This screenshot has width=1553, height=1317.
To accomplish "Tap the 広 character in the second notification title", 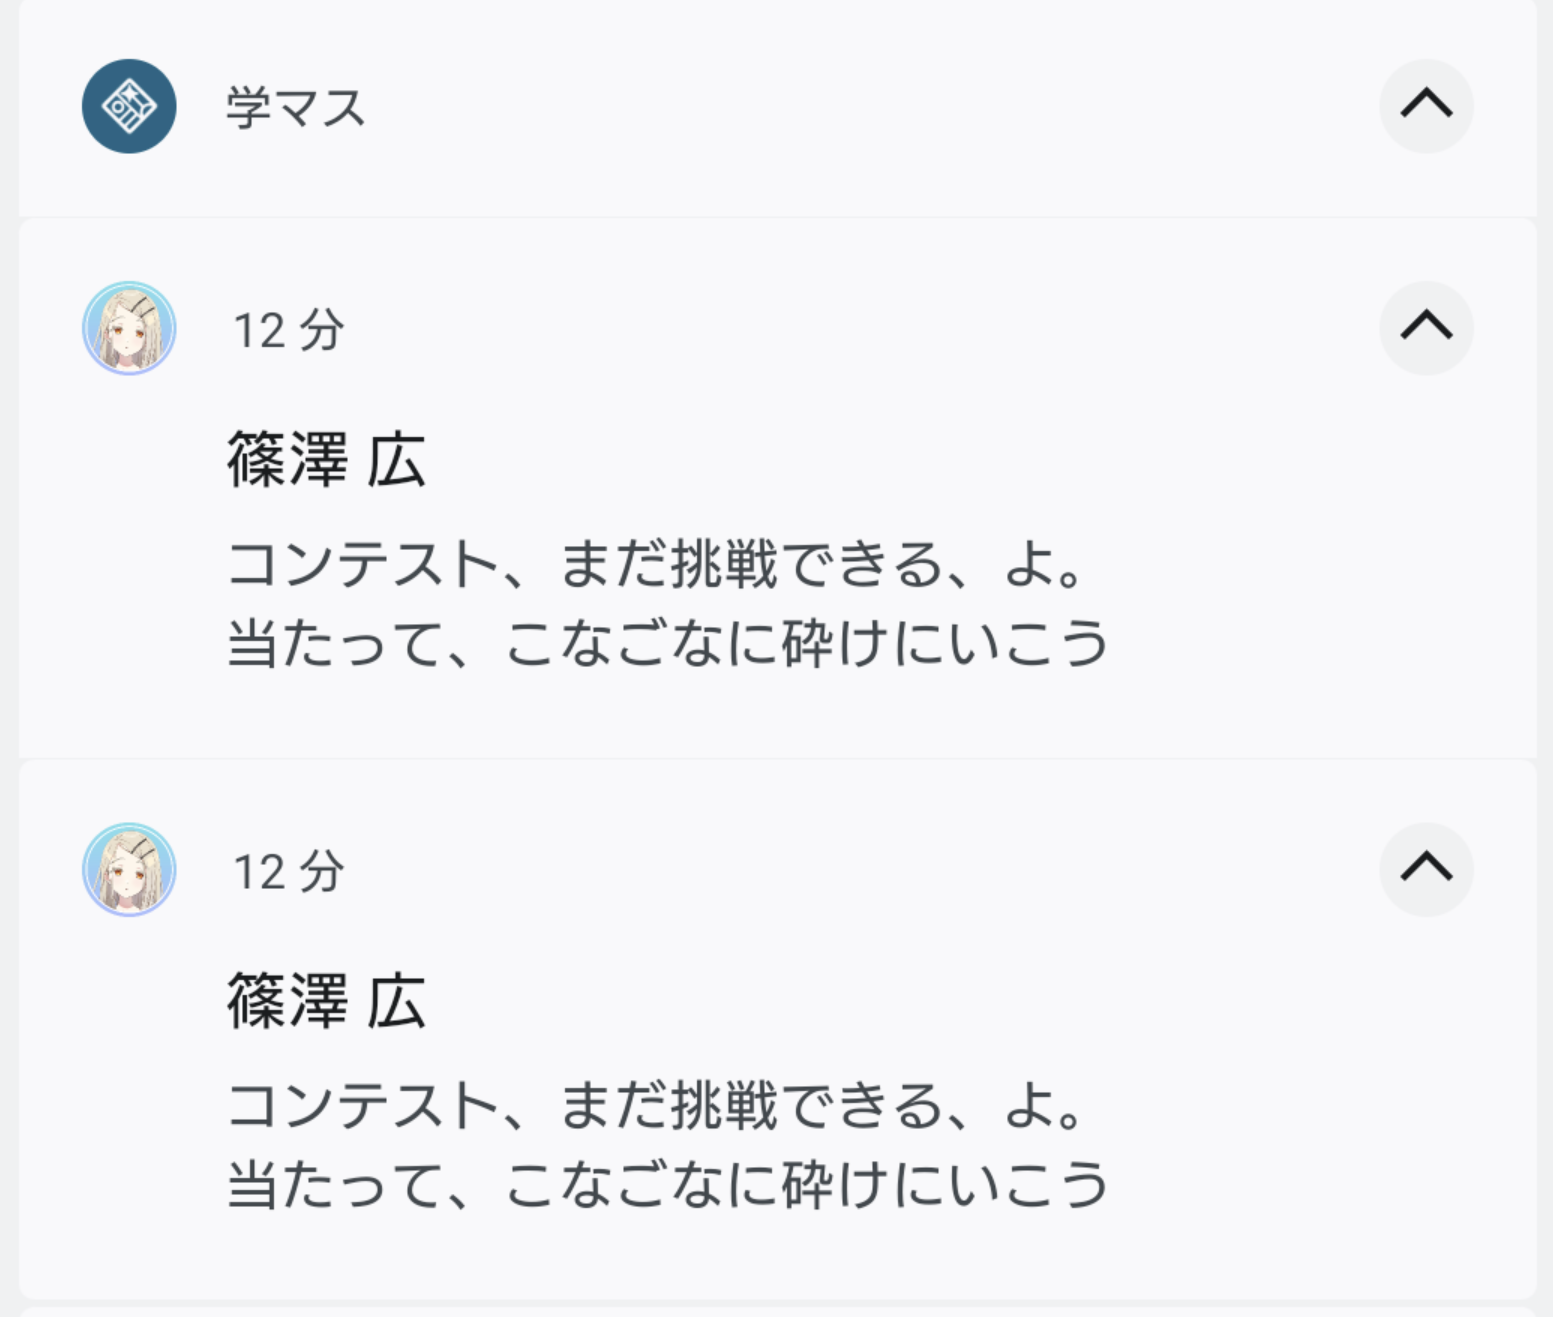I will (x=396, y=1001).
